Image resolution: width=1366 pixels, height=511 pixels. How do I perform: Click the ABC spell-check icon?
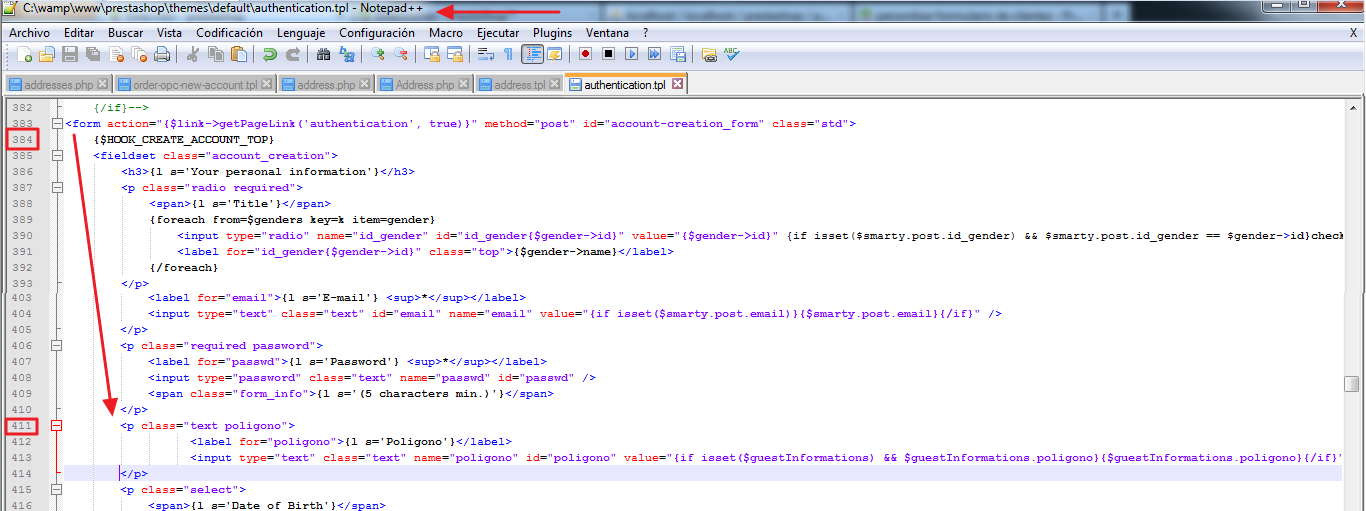coord(732,54)
